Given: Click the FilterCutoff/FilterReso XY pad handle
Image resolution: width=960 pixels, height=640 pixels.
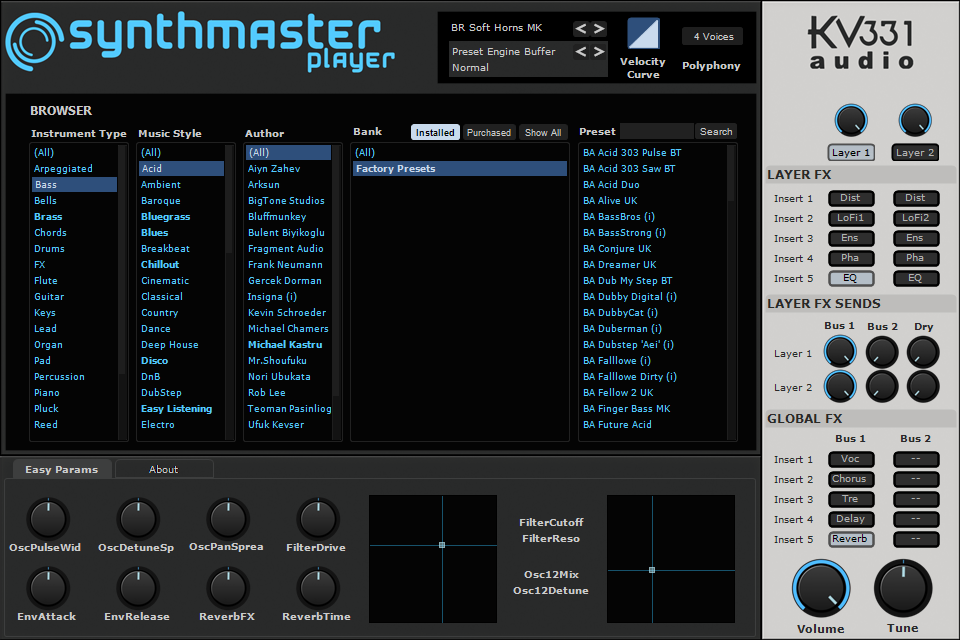Looking at the screenshot, I should [442, 545].
